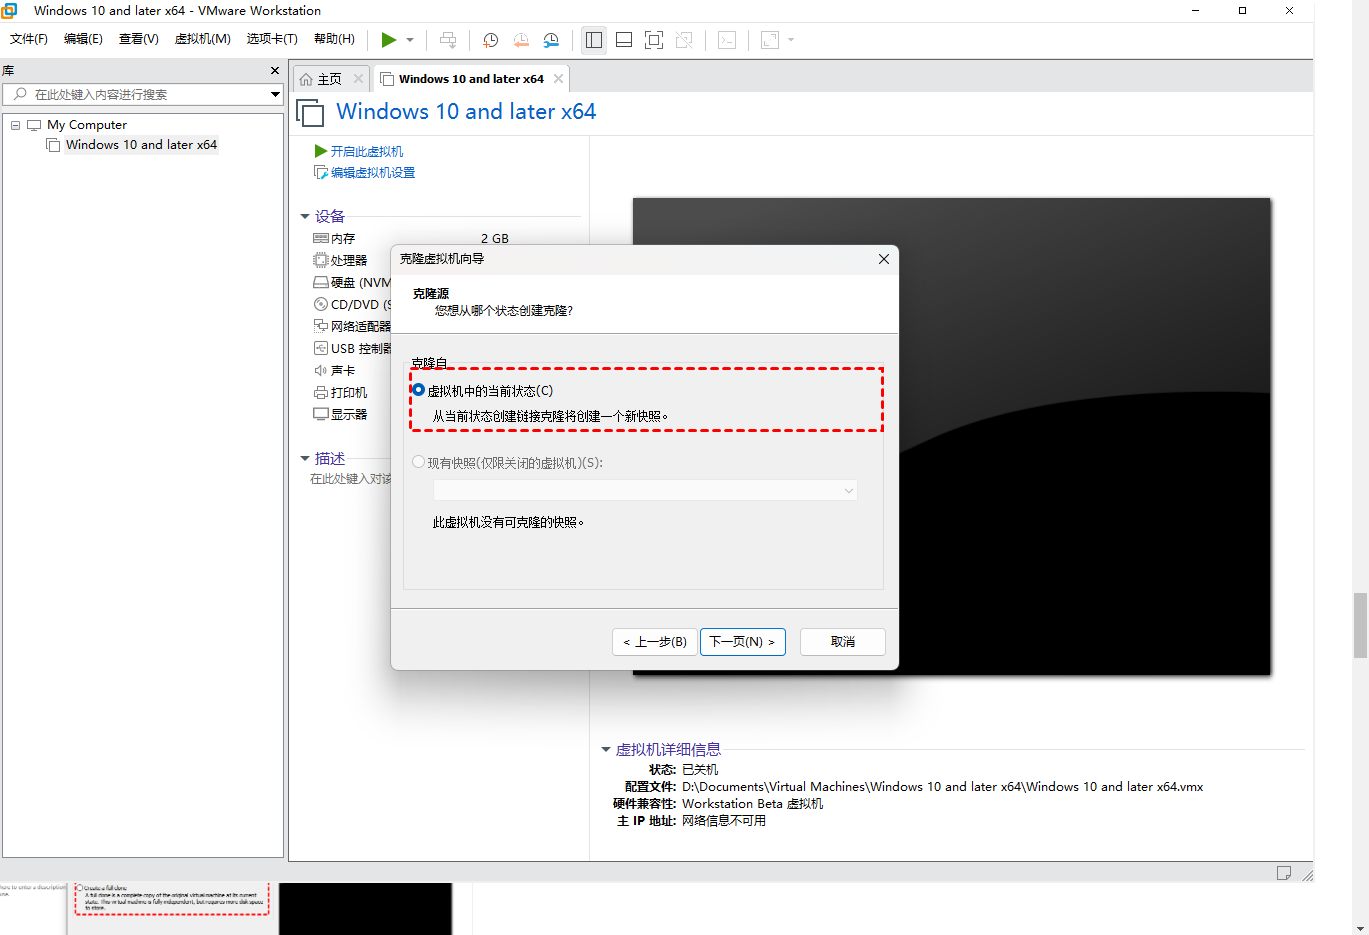
Task: Click the 主页 home tab icon
Action: pos(307,79)
